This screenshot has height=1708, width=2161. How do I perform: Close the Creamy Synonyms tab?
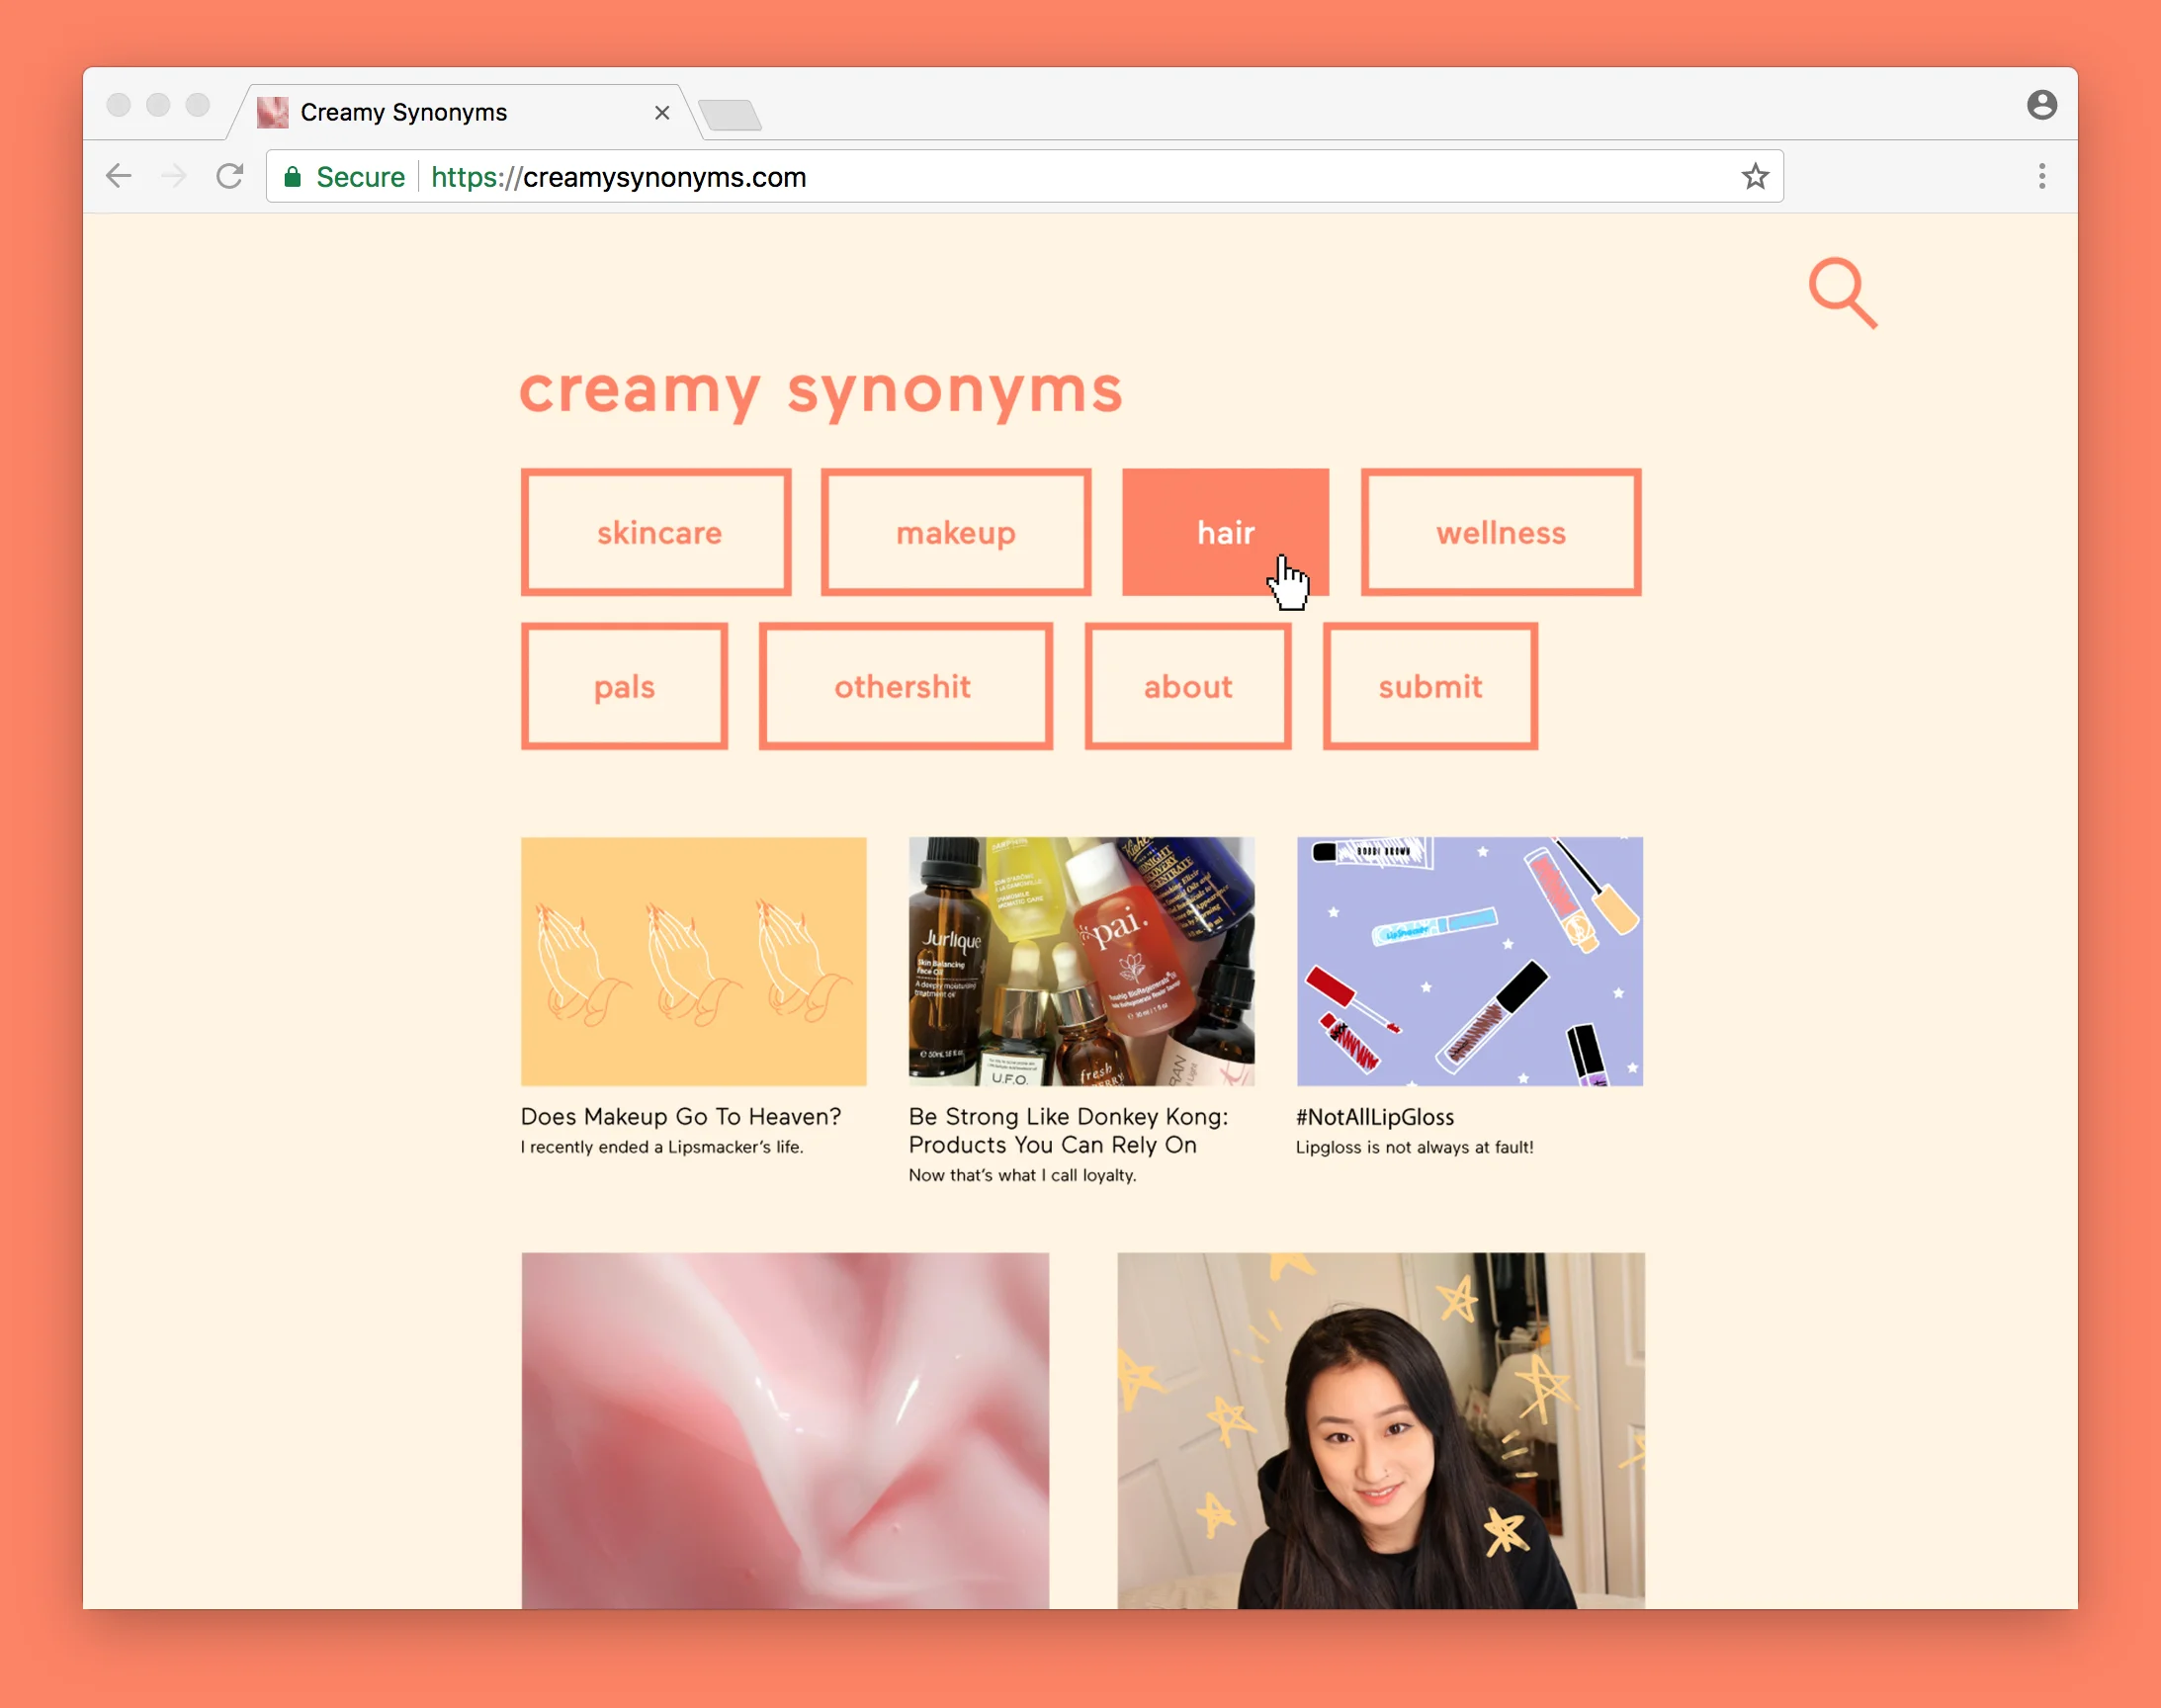661,113
